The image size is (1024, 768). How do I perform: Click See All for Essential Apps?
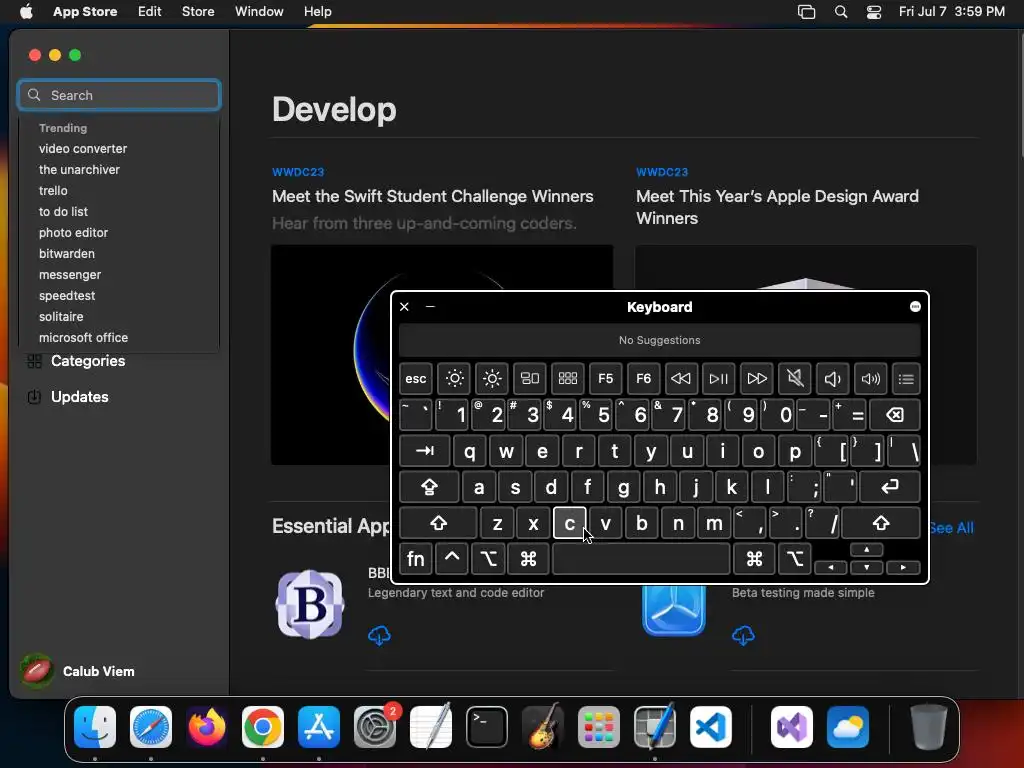pos(952,528)
